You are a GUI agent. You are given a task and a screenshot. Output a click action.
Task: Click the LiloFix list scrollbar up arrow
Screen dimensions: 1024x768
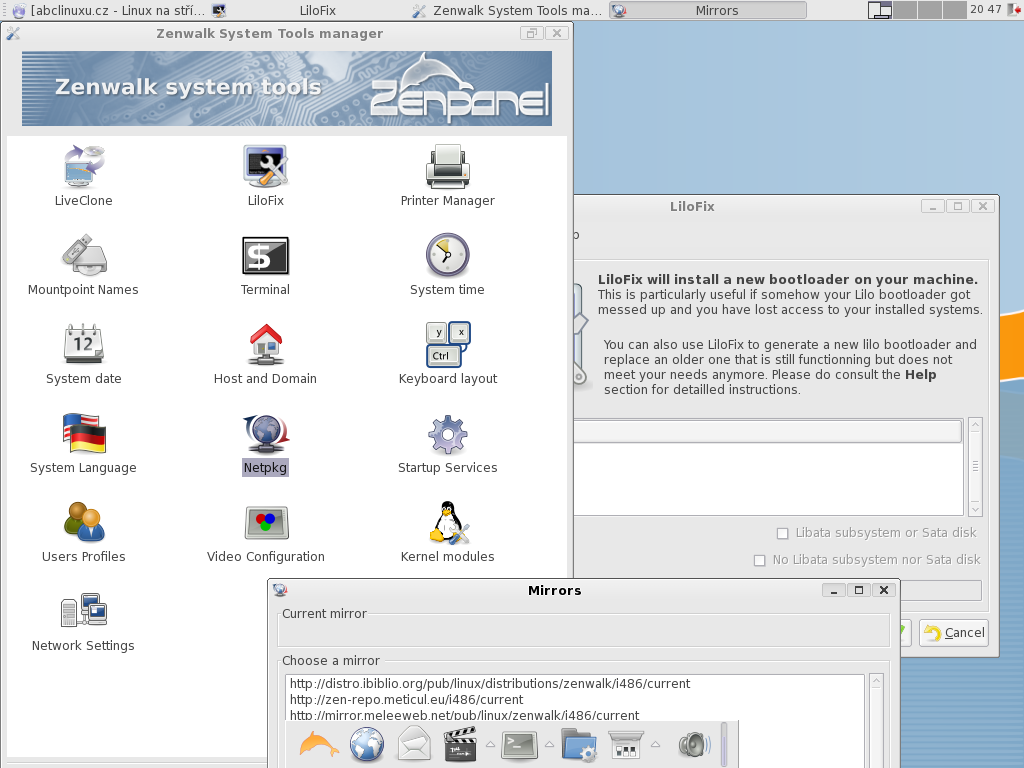(975, 425)
